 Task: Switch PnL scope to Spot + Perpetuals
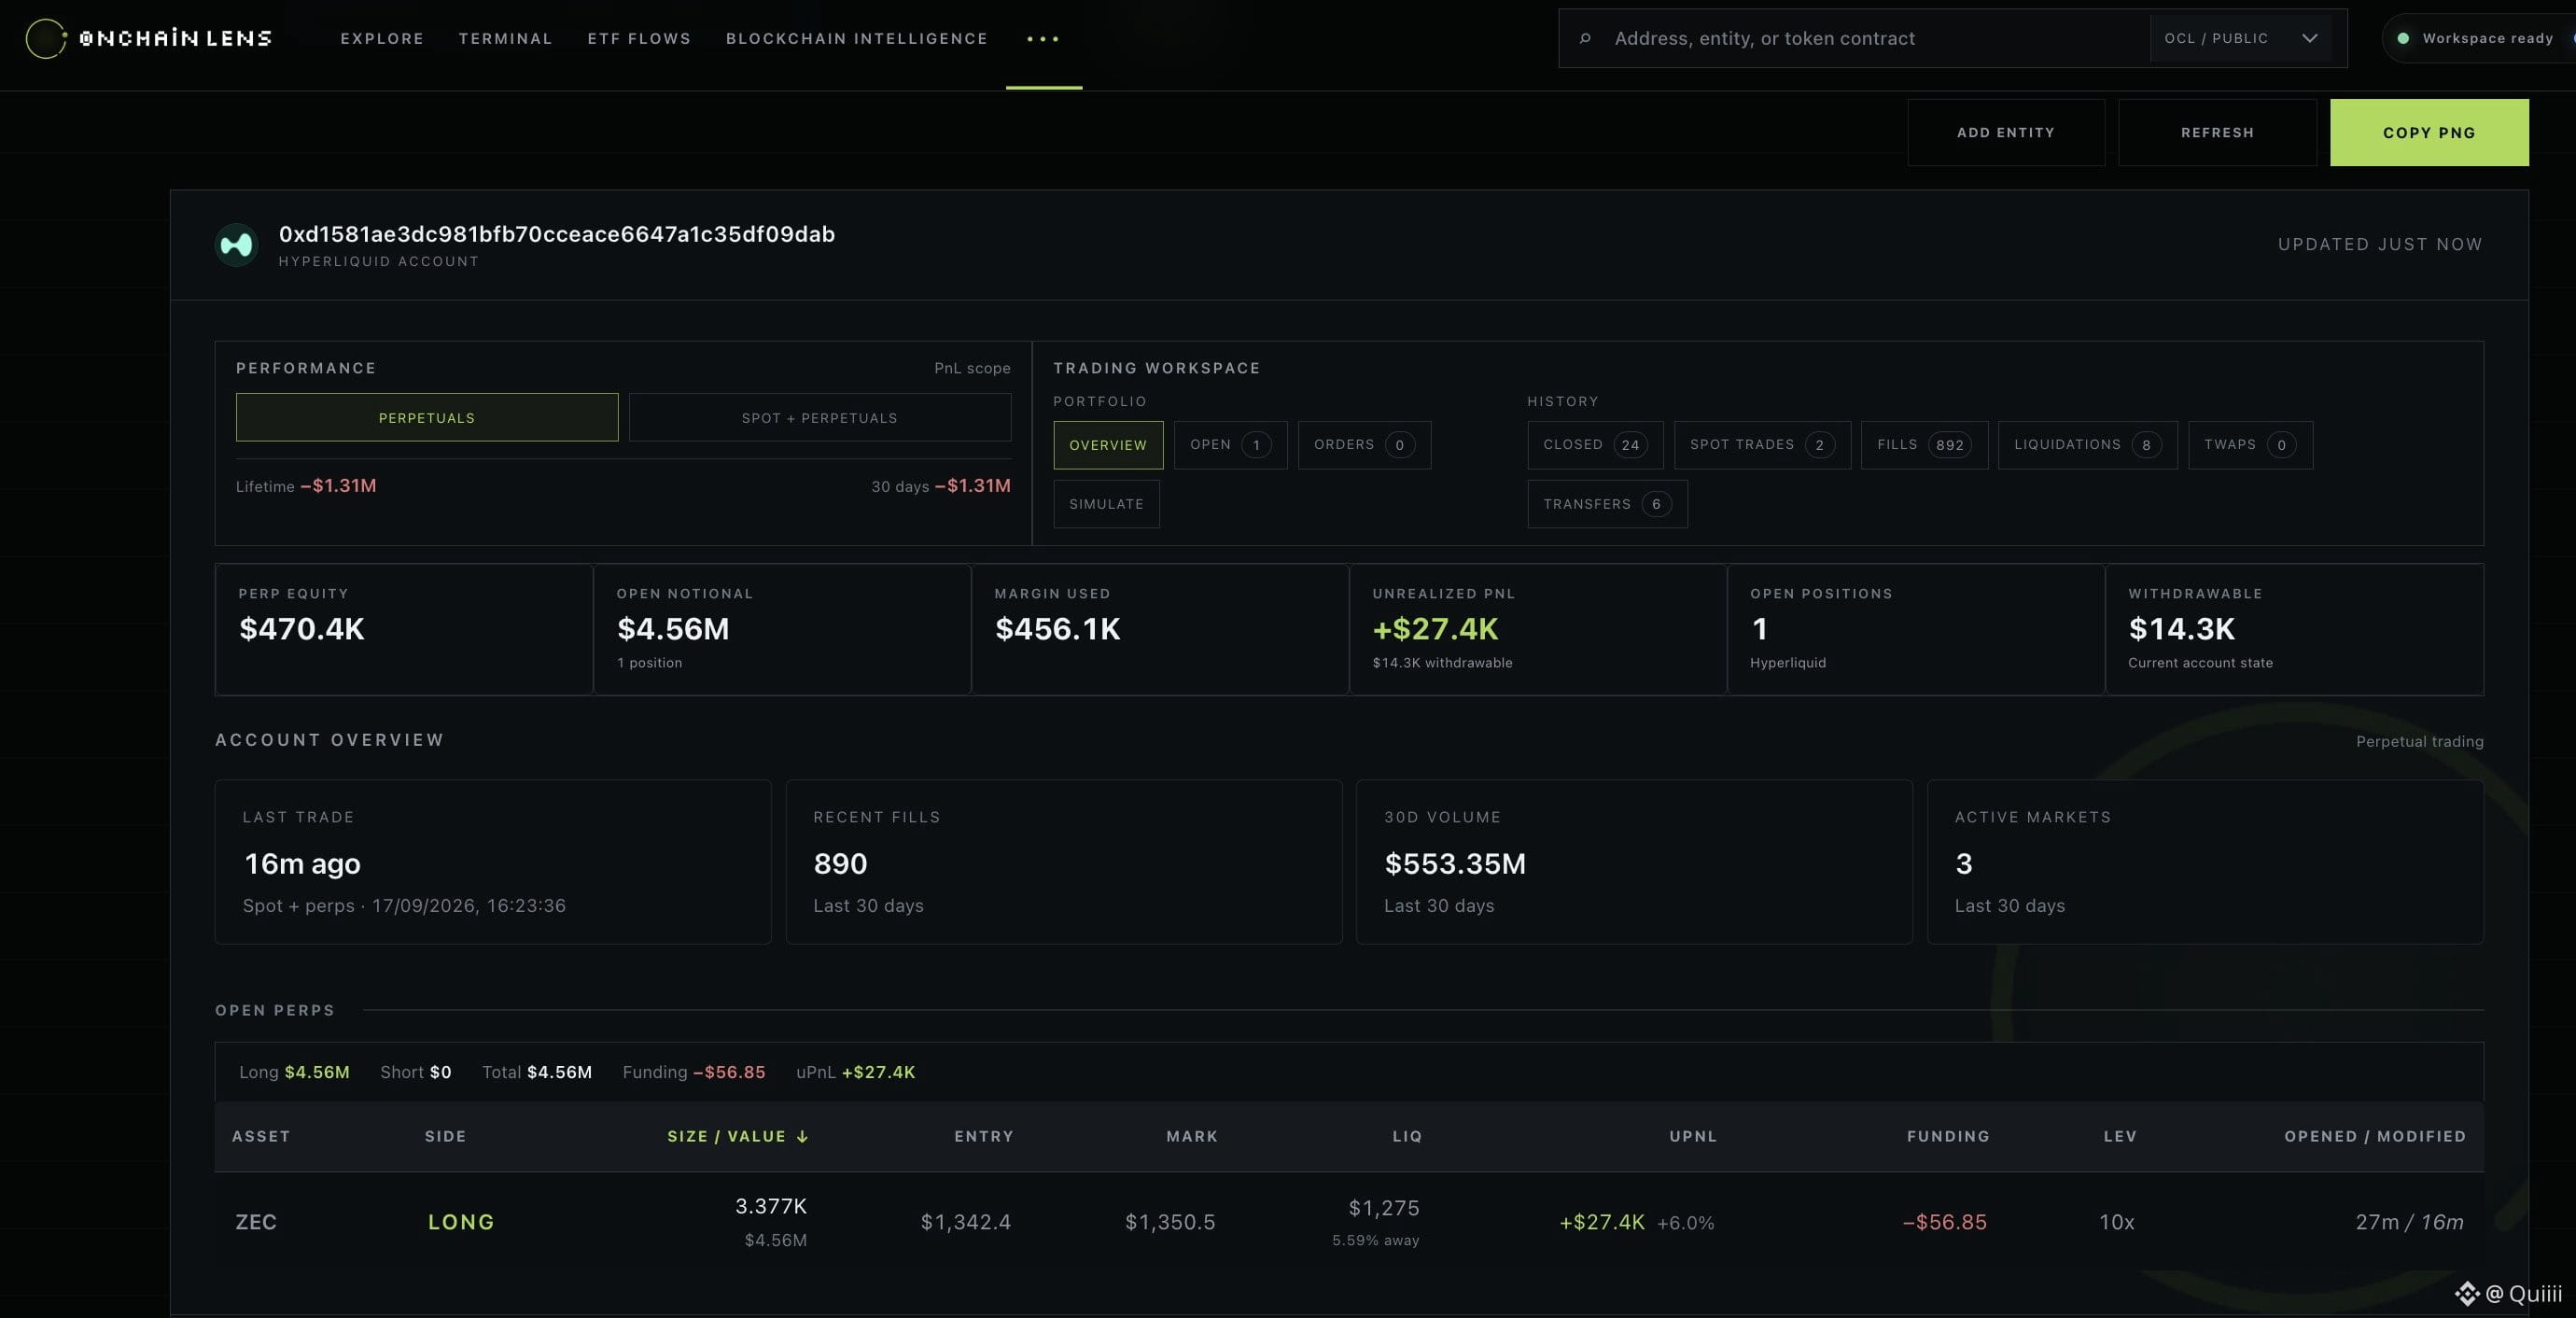820,418
